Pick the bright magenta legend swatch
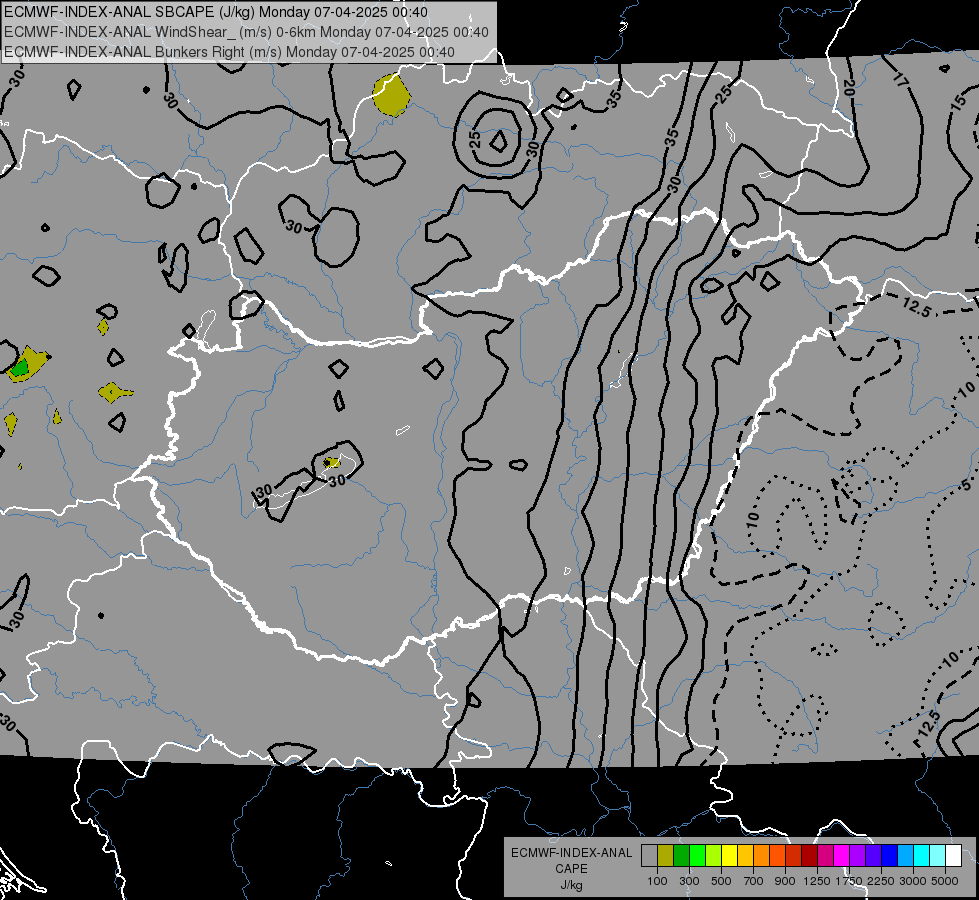This screenshot has height=900, width=979. [x=842, y=855]
